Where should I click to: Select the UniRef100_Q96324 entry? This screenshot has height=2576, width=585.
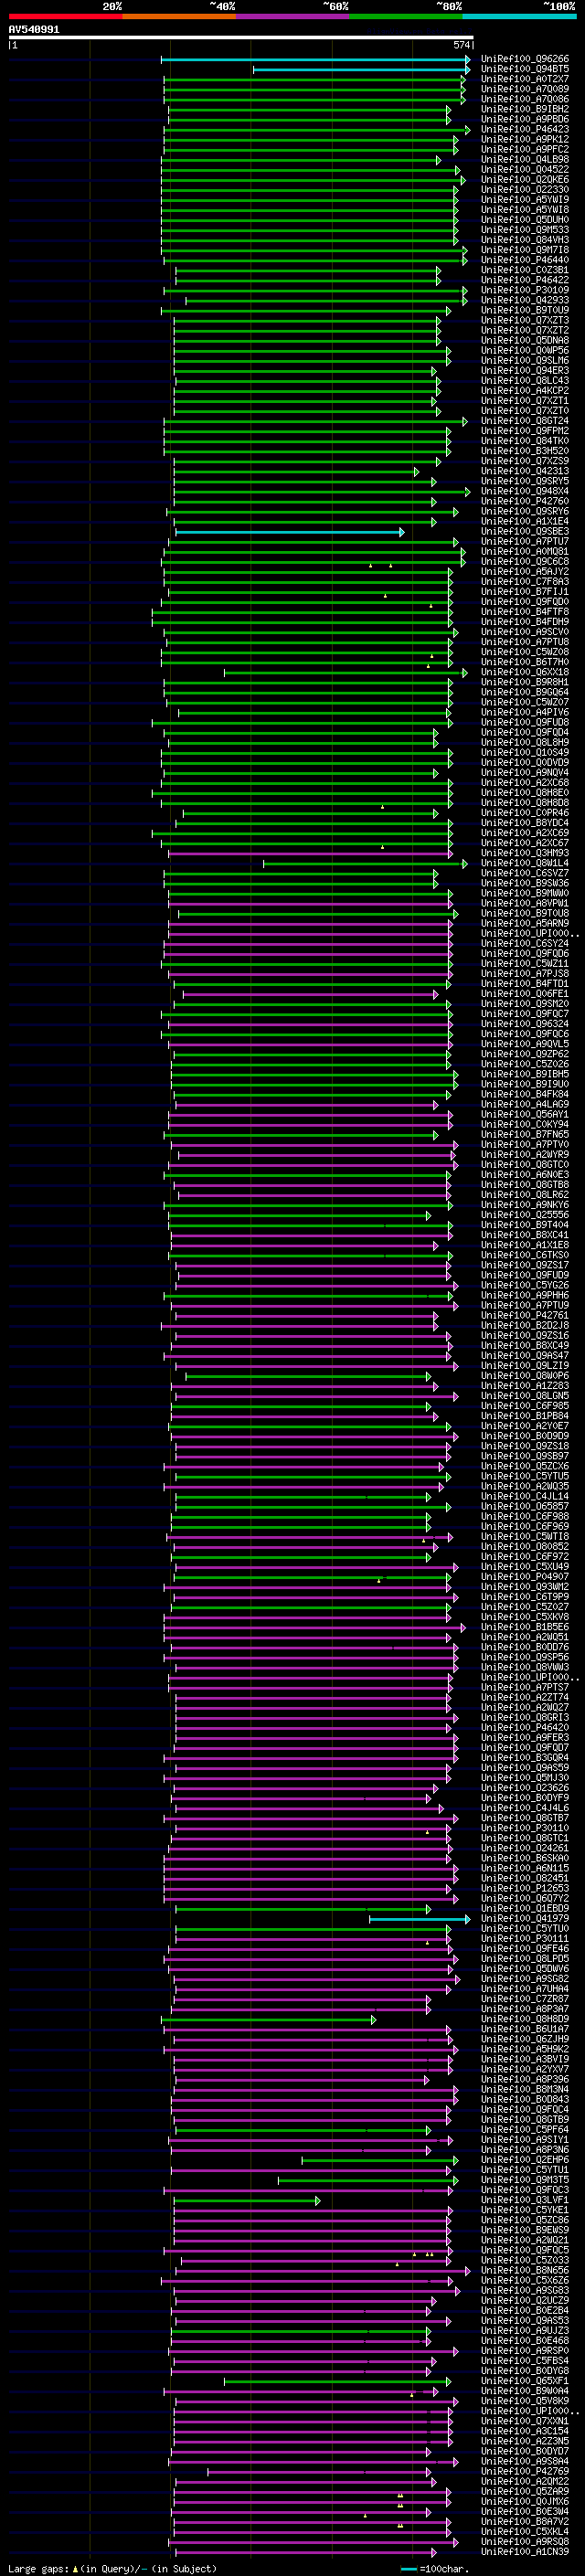pyautogui.click(x=525, y=1025)
